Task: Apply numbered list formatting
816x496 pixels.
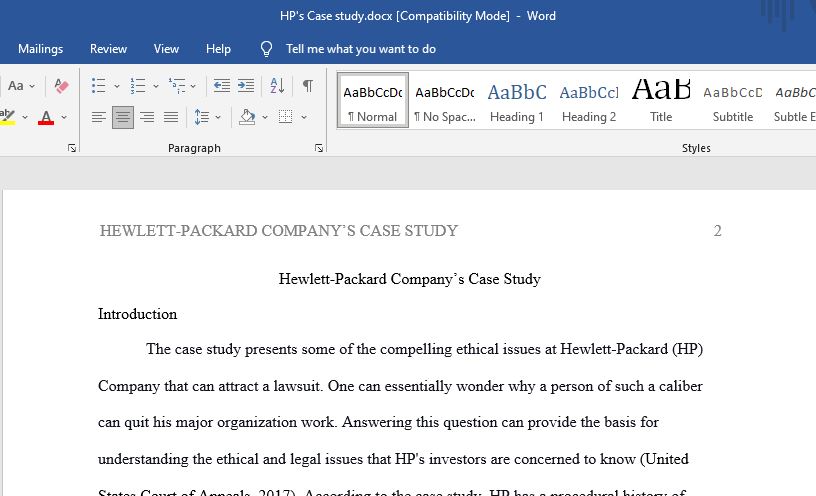Action: tap(138, 85)
